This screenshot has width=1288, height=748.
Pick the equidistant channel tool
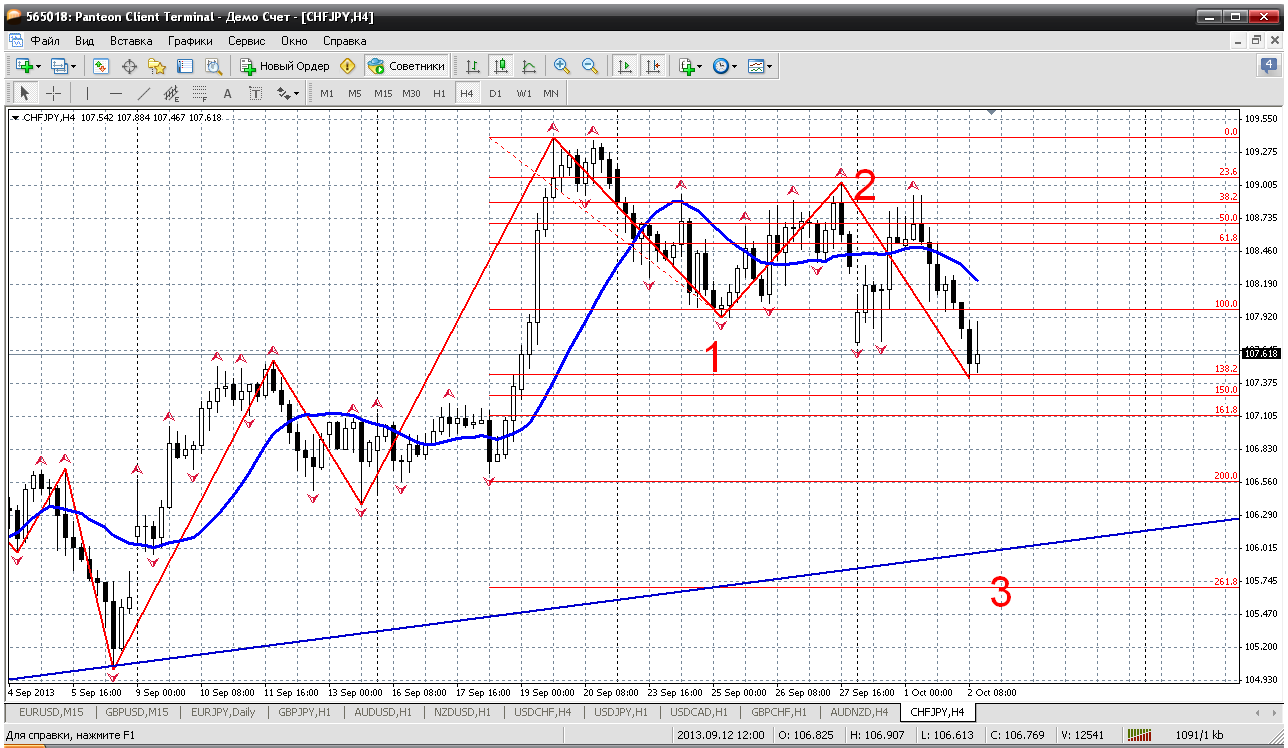[x=172, y=93]
